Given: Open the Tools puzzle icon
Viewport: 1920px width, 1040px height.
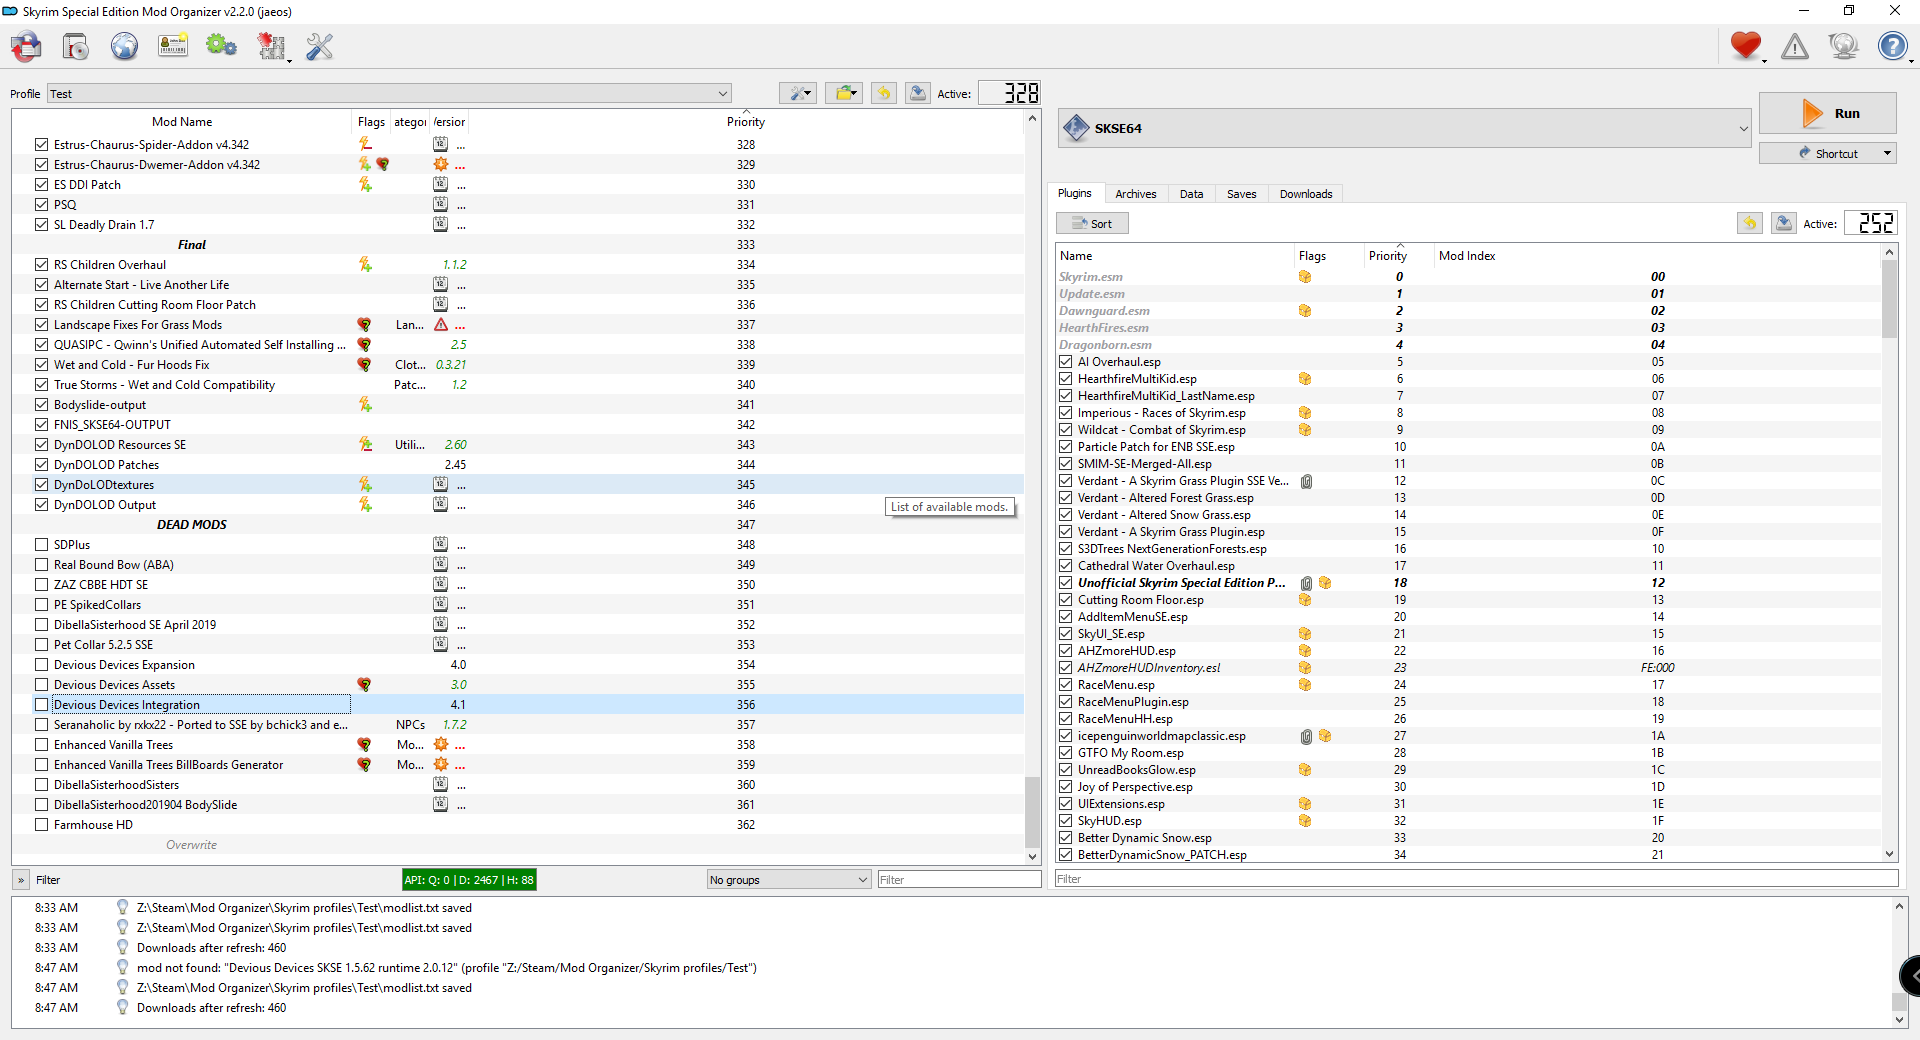Looking at the screenshot, I should point(271,46).
